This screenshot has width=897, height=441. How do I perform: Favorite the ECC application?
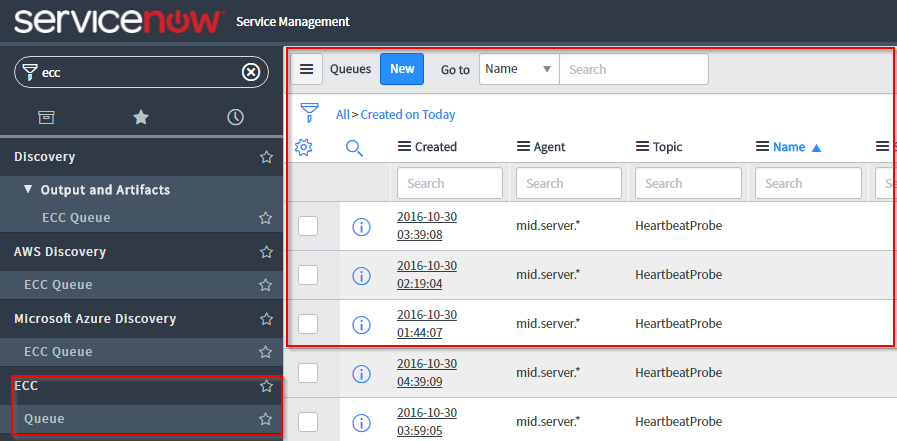(x=266, y=386)
